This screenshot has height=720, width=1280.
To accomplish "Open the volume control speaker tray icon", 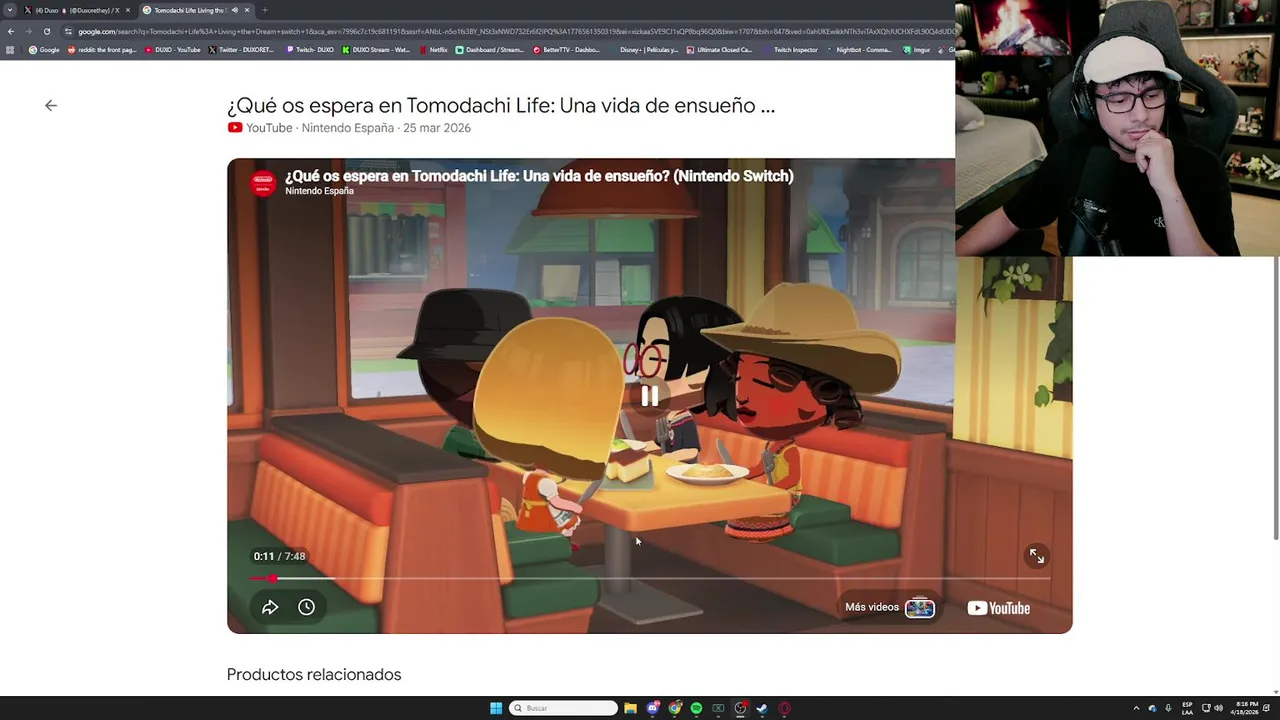I will 1219,708.
